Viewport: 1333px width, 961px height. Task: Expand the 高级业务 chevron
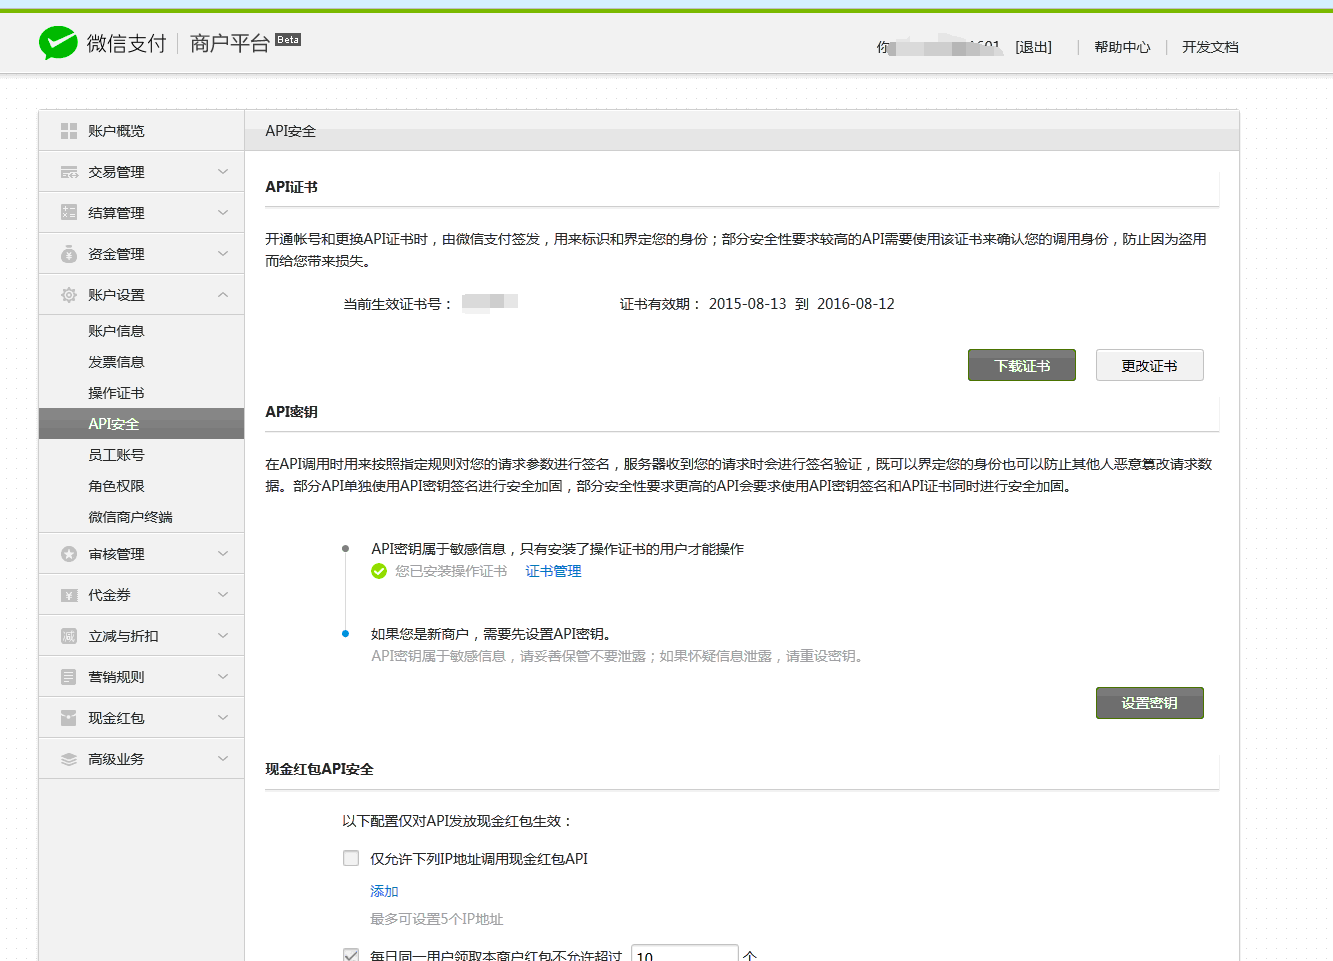223,759
